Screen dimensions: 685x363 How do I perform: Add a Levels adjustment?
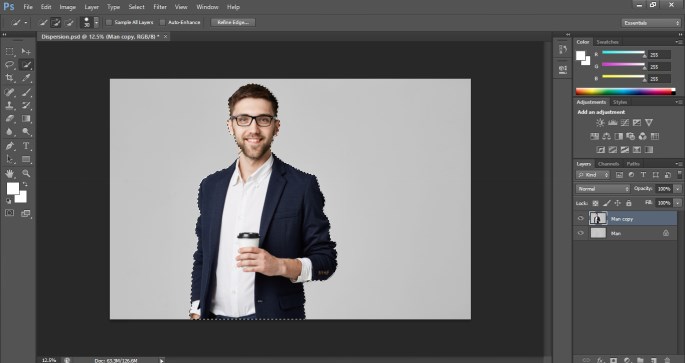612,123
